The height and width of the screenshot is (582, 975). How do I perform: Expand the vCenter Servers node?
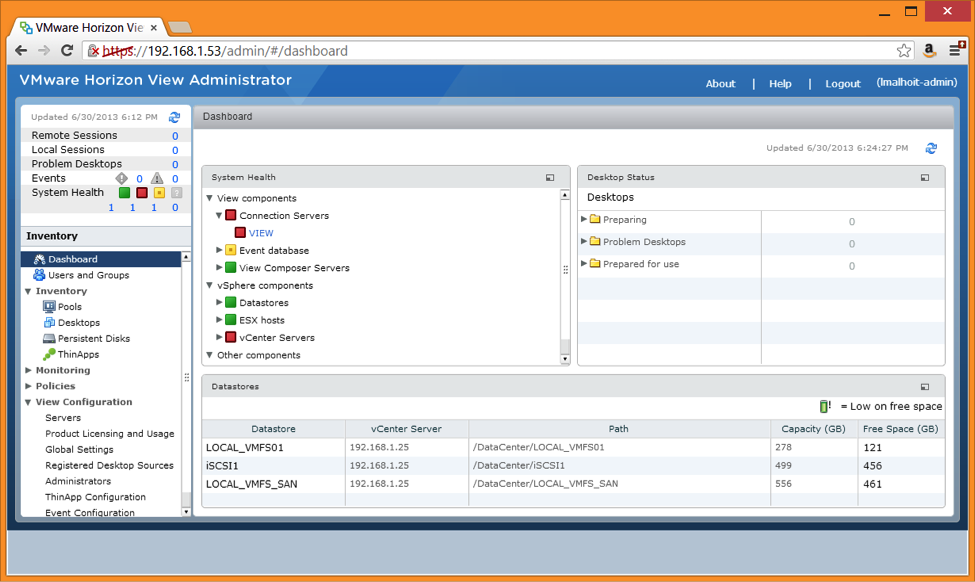[219, 337]
